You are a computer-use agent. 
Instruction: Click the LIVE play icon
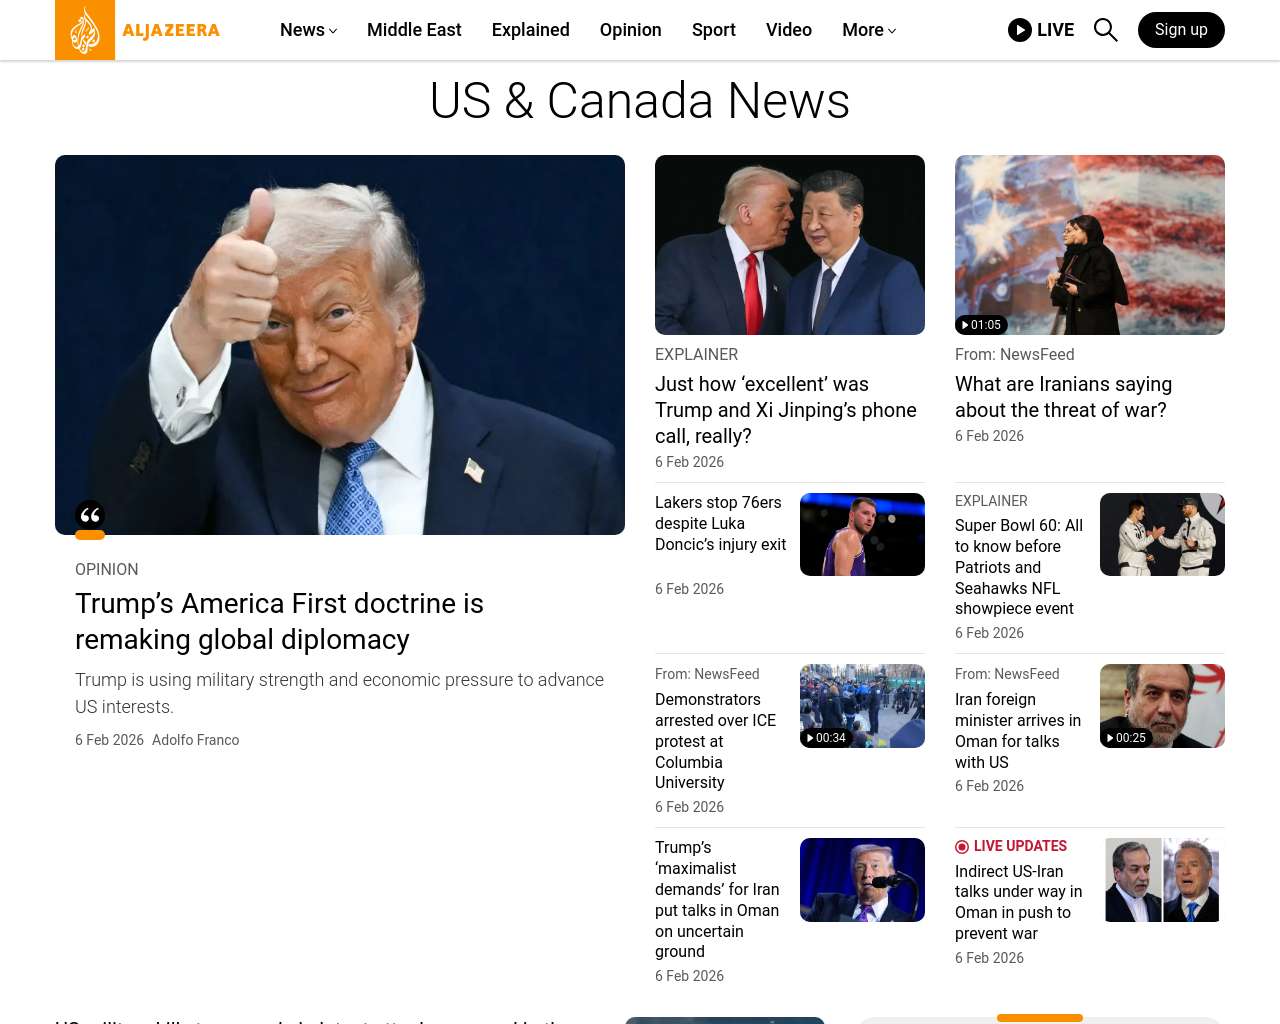coord(1020,30)
